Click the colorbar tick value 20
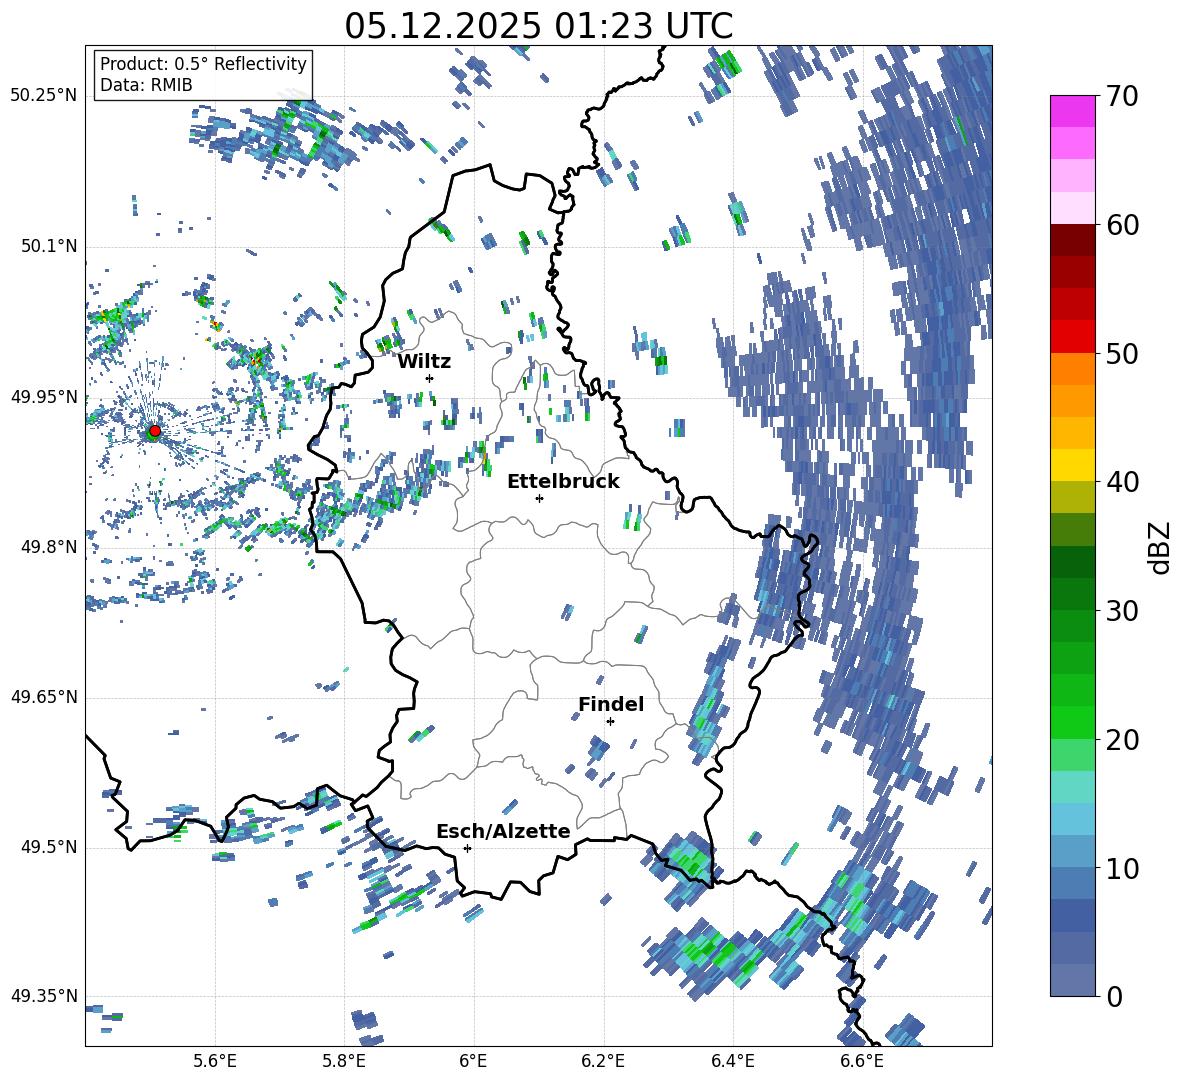 (x=1122, y=740)
